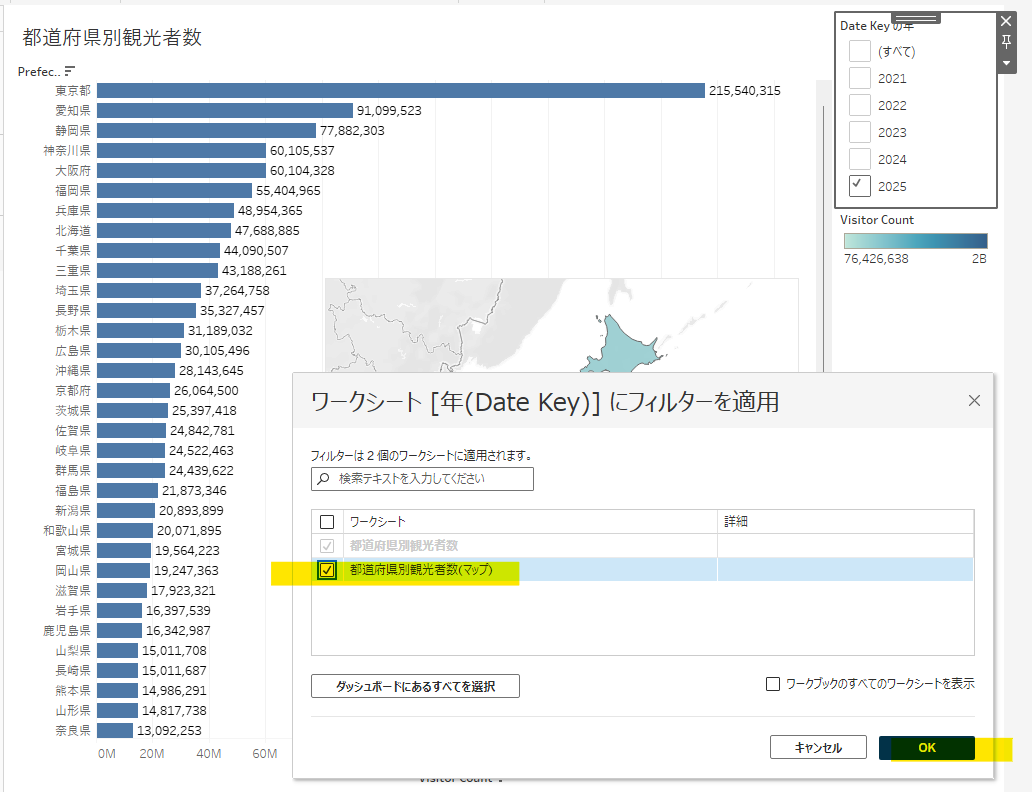Screen dimensions: 1032x792
Task: Click the ダッシュボードにあるすべてを選択 button
Action: pos(415,686)
